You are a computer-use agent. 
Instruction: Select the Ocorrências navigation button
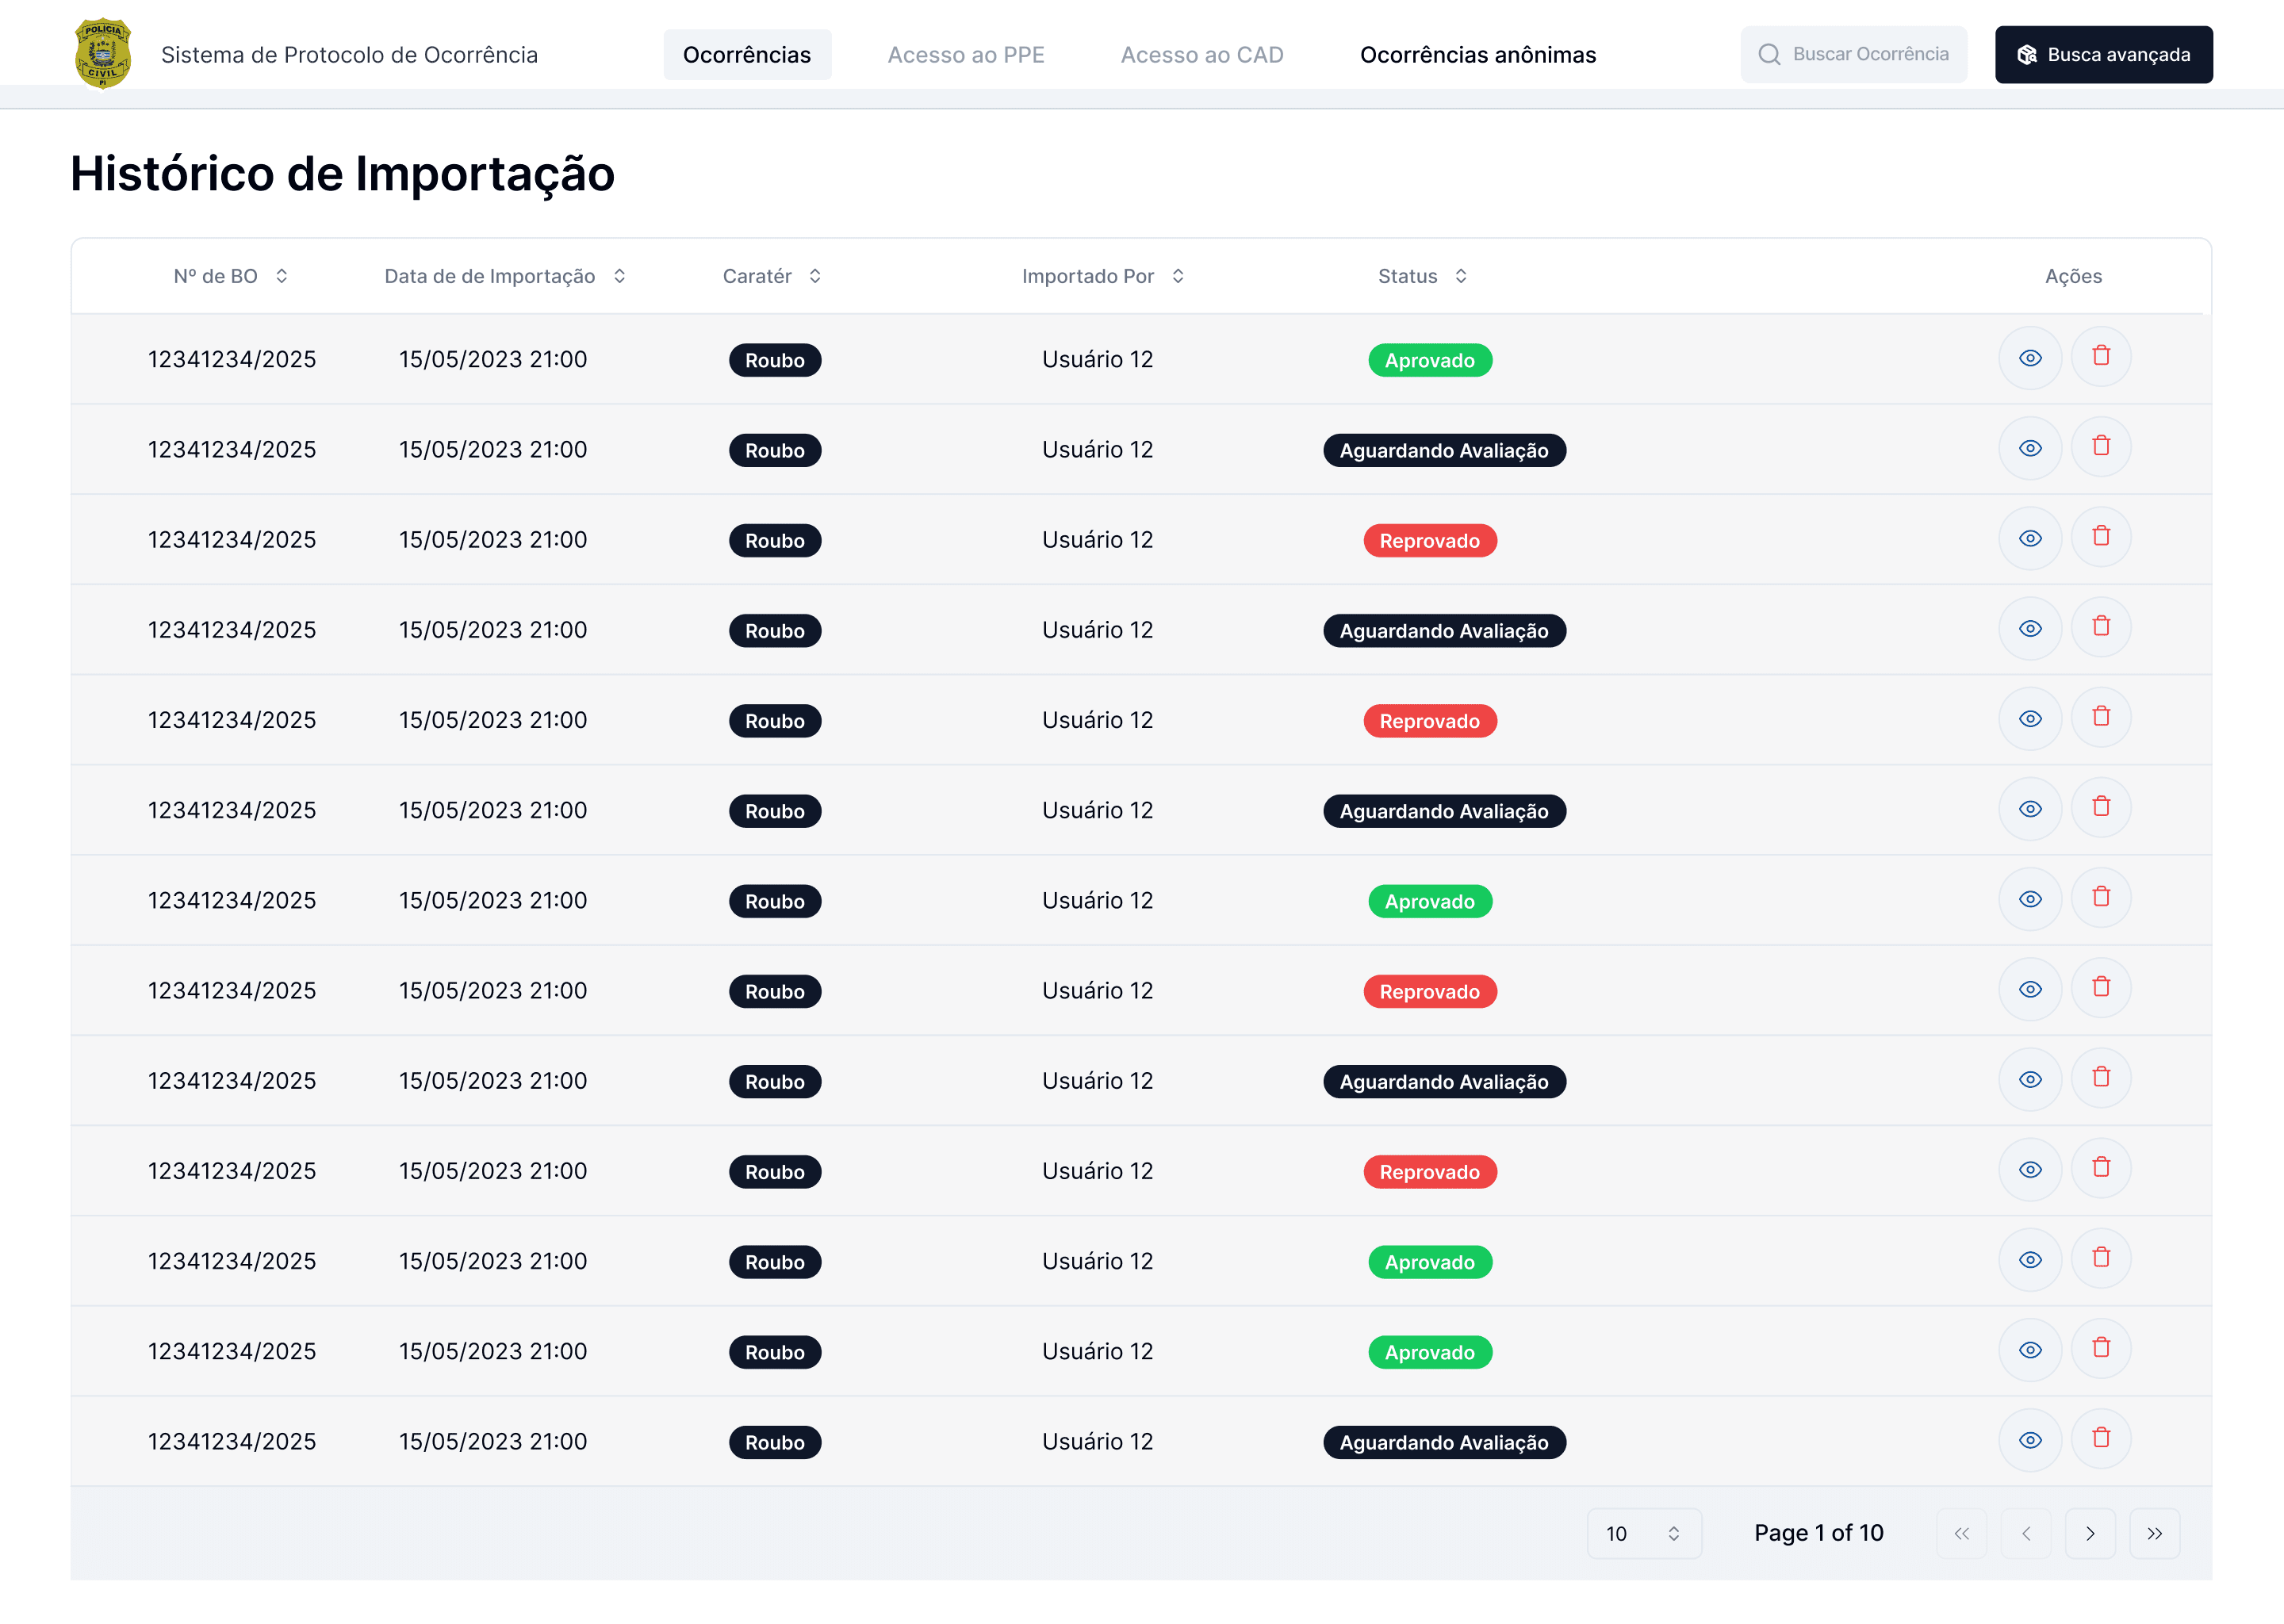point(746,55)
